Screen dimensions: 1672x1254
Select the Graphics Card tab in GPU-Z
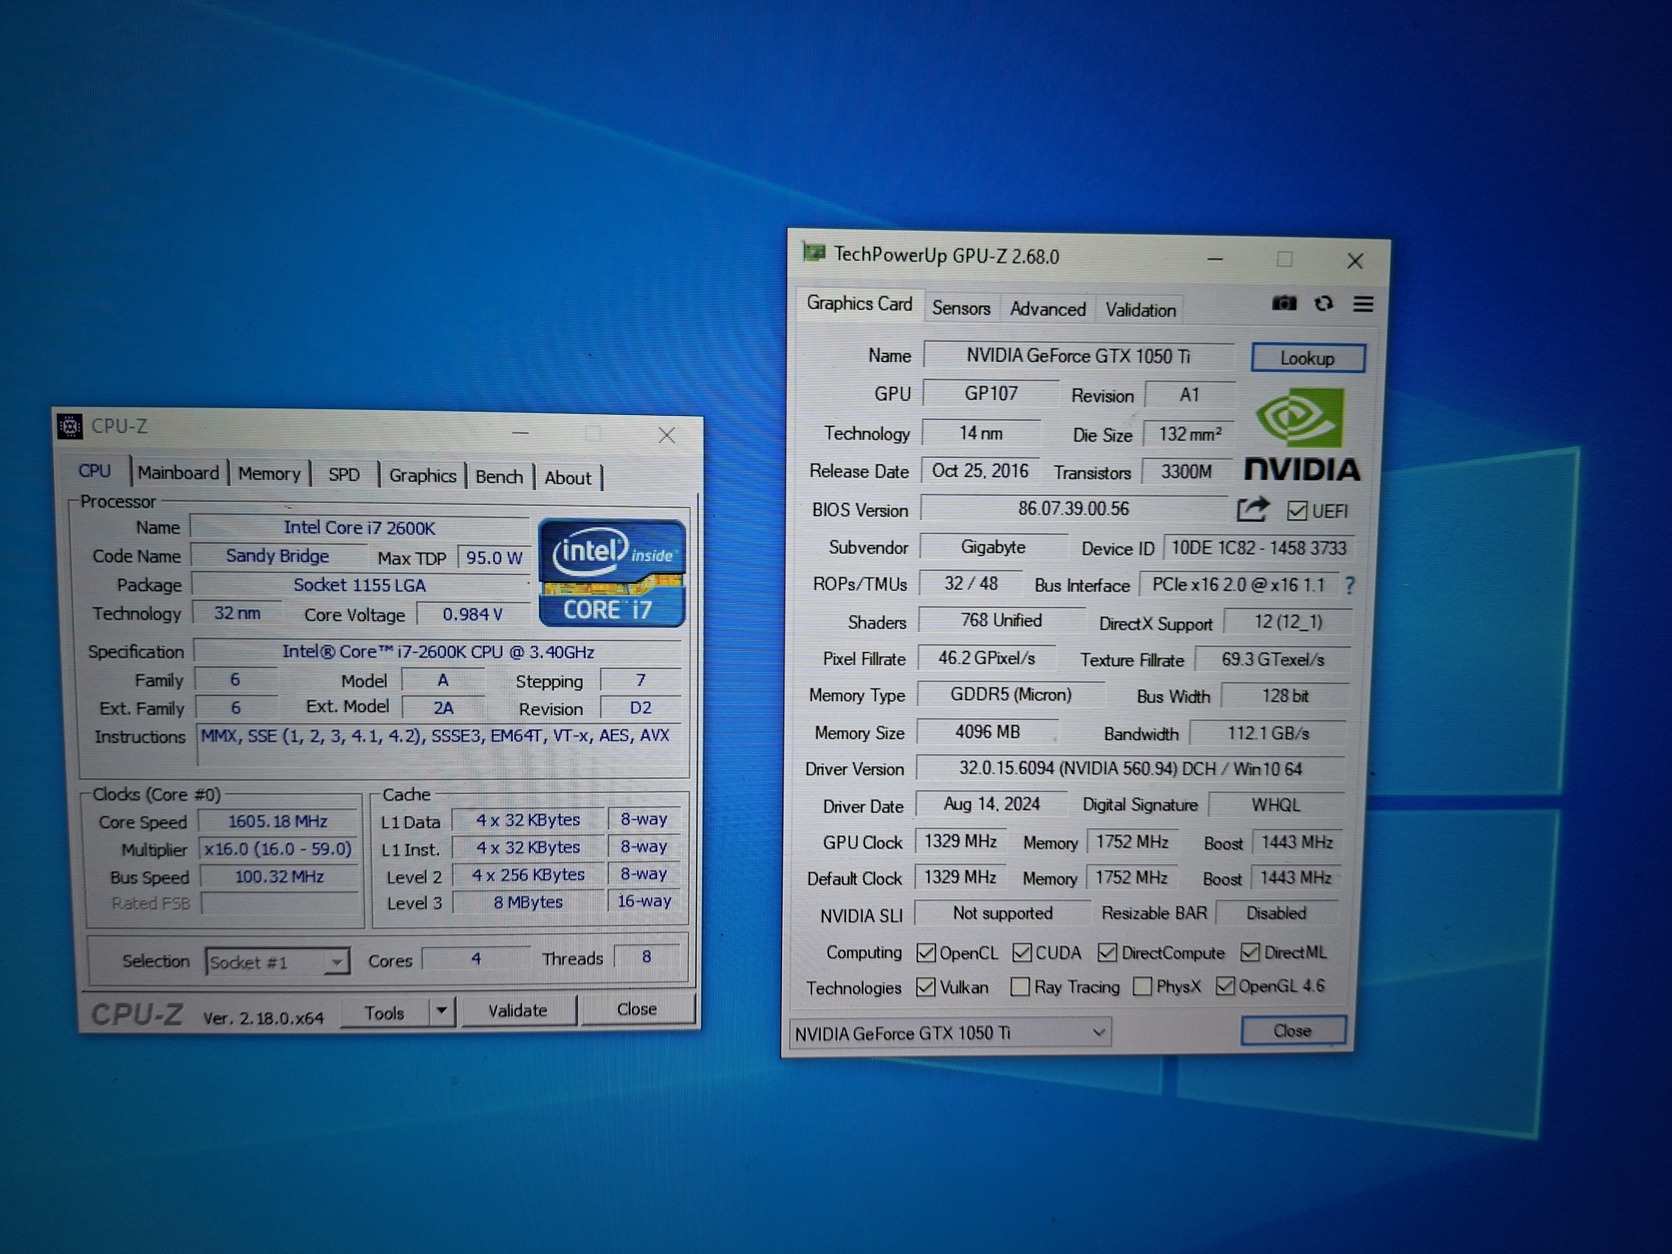pyautogui.click(x=860, y=304)
